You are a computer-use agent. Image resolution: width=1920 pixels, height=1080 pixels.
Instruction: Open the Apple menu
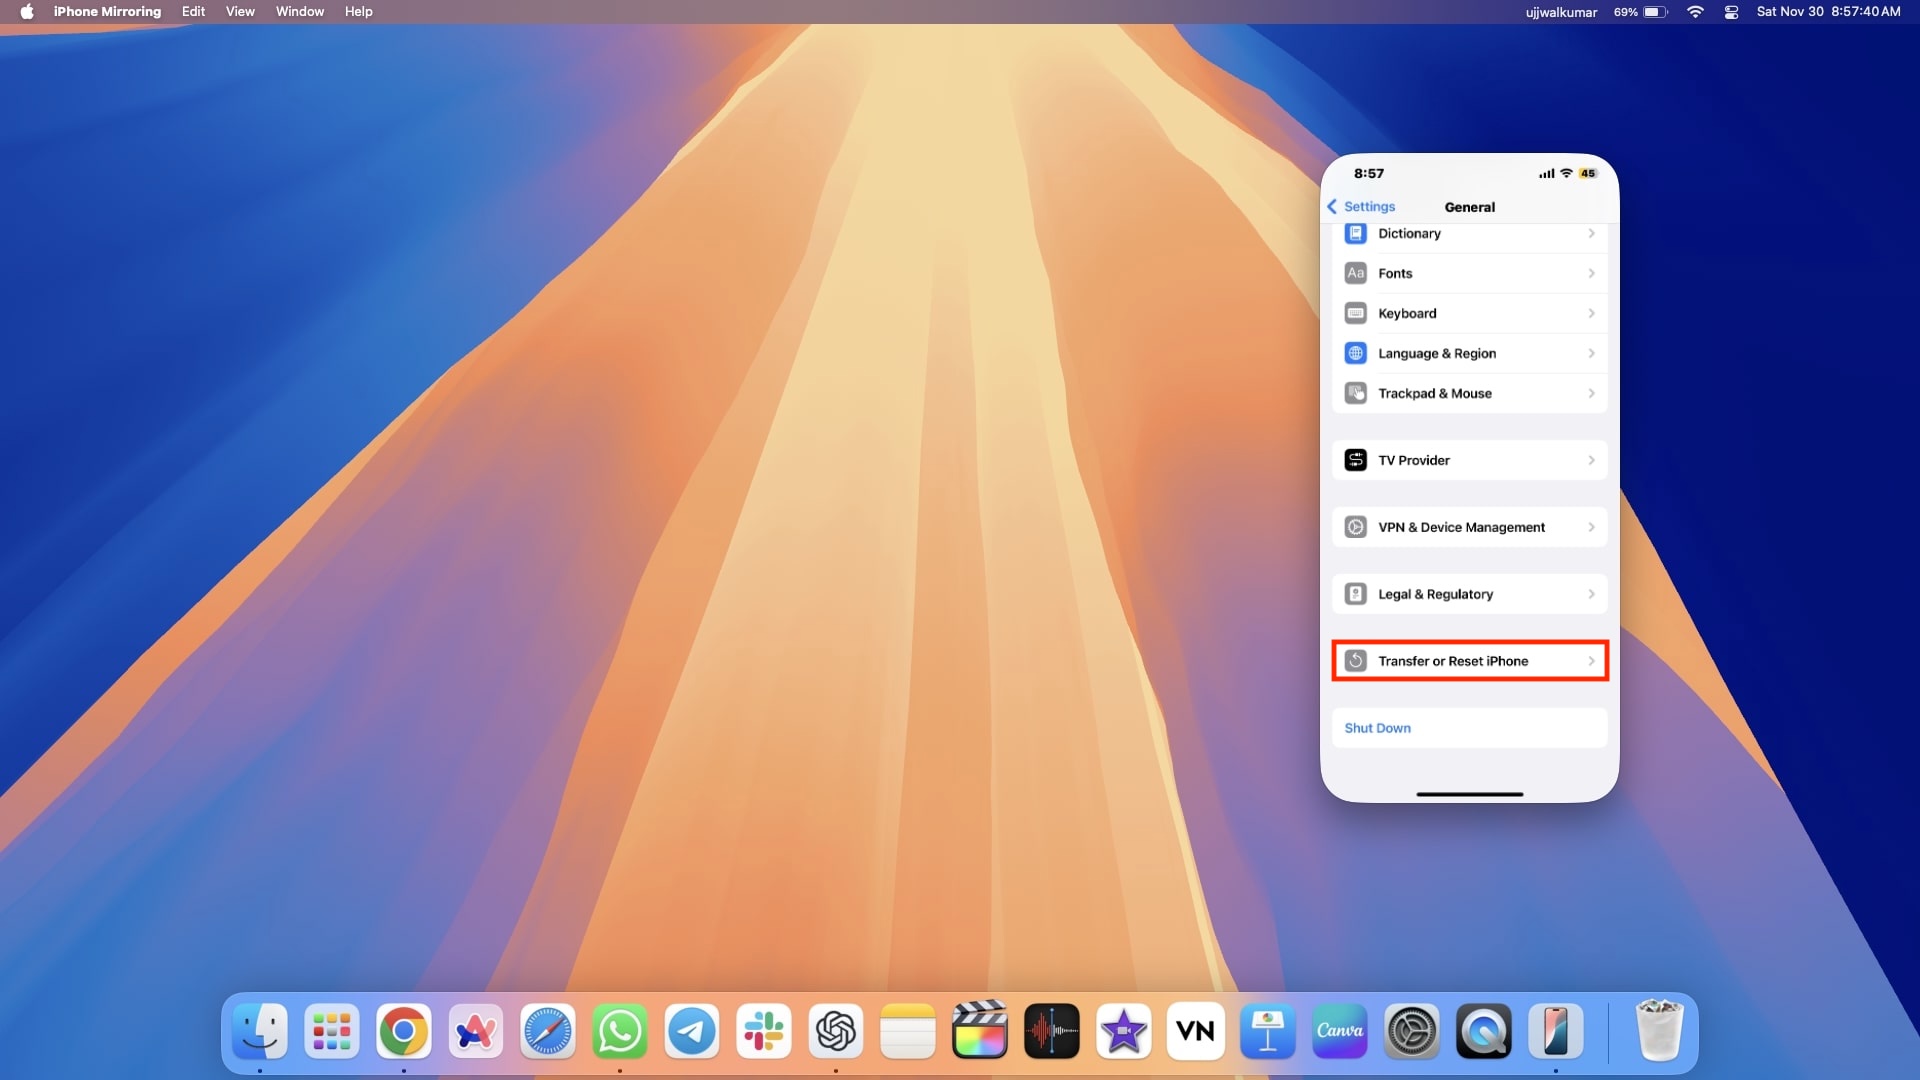[x=27, y=12]
